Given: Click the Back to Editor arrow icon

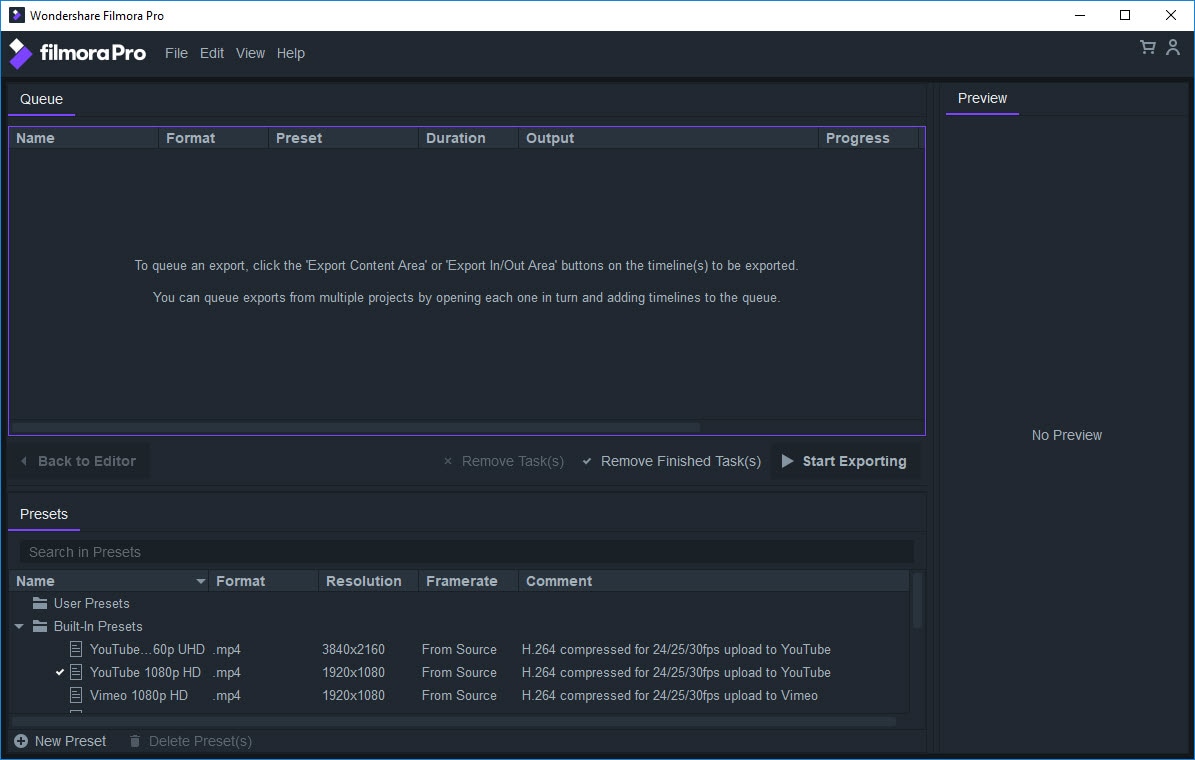Looking at the screenshot, I should click(x=24, y=461).
